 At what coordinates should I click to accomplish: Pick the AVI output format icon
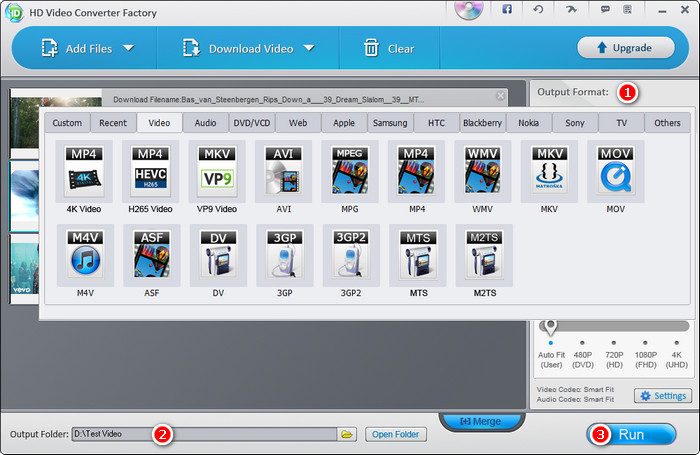click(283, 172)
